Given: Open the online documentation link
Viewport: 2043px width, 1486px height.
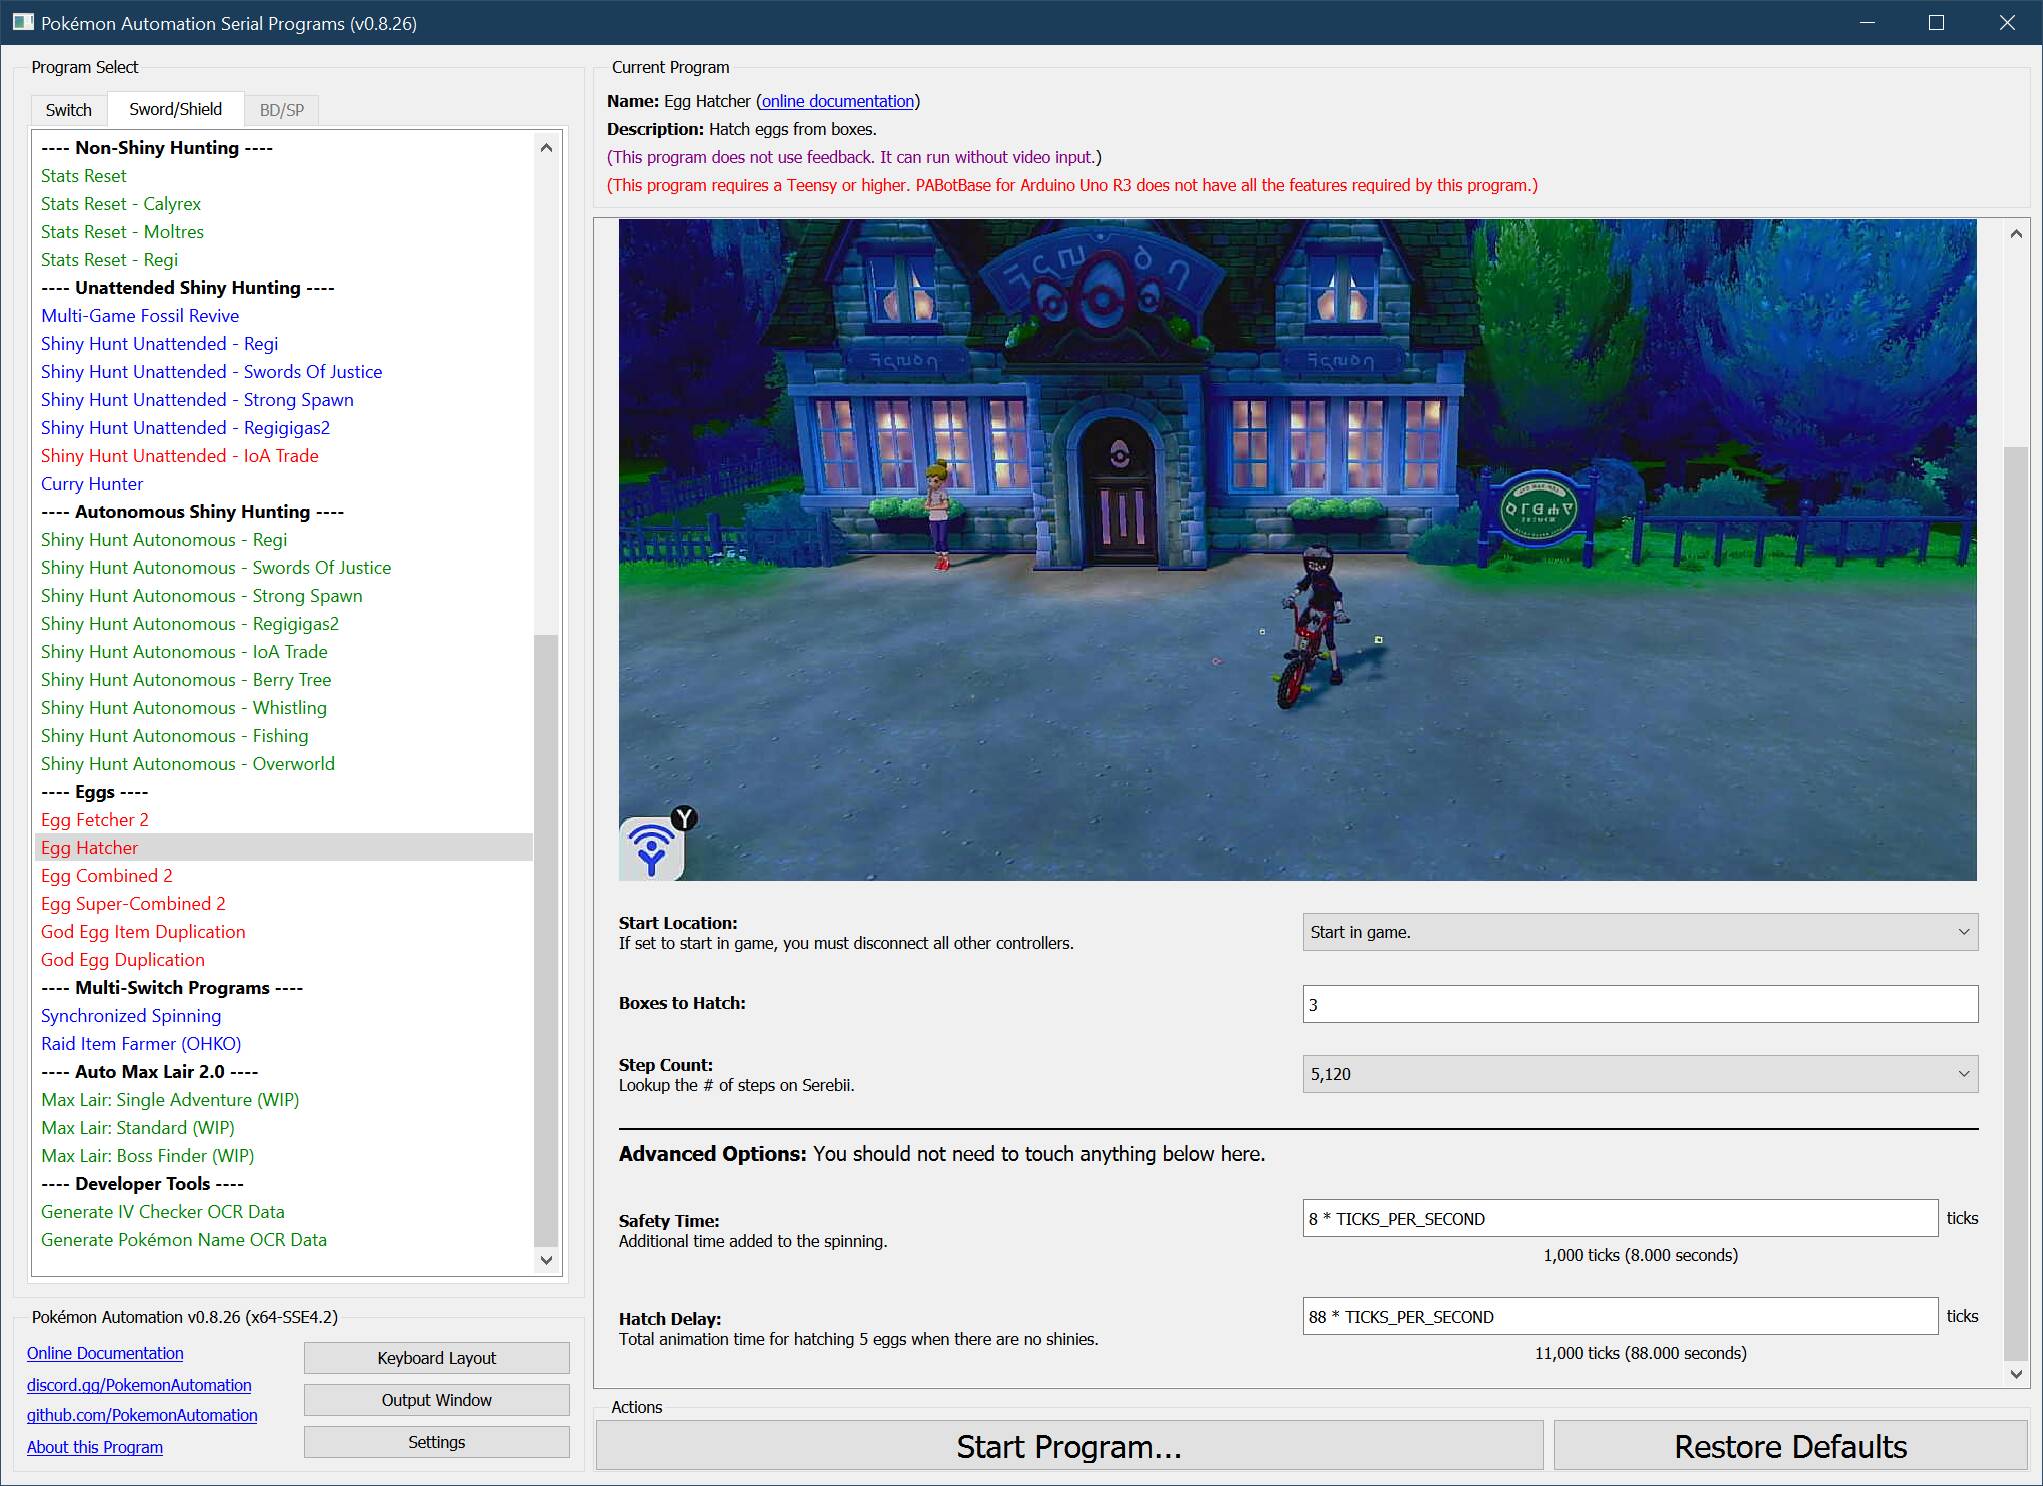Looking at the screenshot, I should tap(838, 101).
